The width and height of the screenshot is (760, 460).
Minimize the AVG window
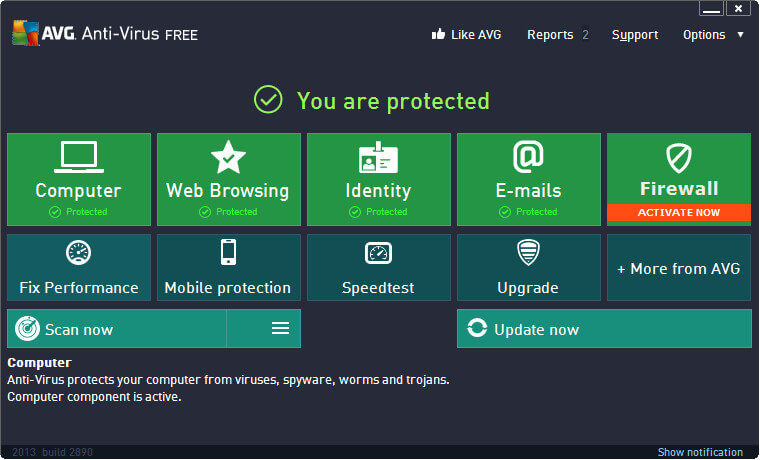(x=711, y=8)
